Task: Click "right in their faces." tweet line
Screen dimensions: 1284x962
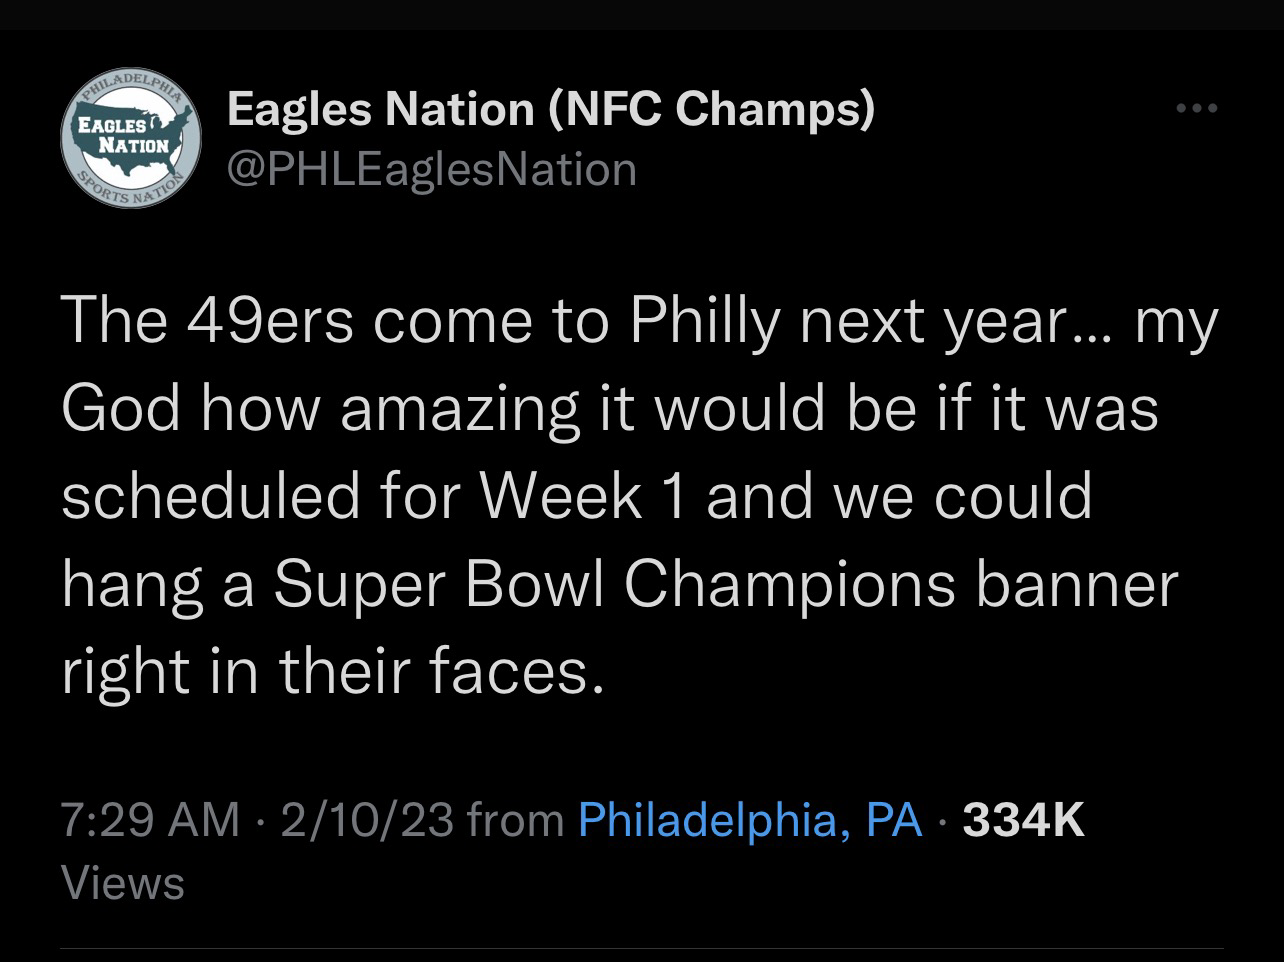Action: [333, 671]
